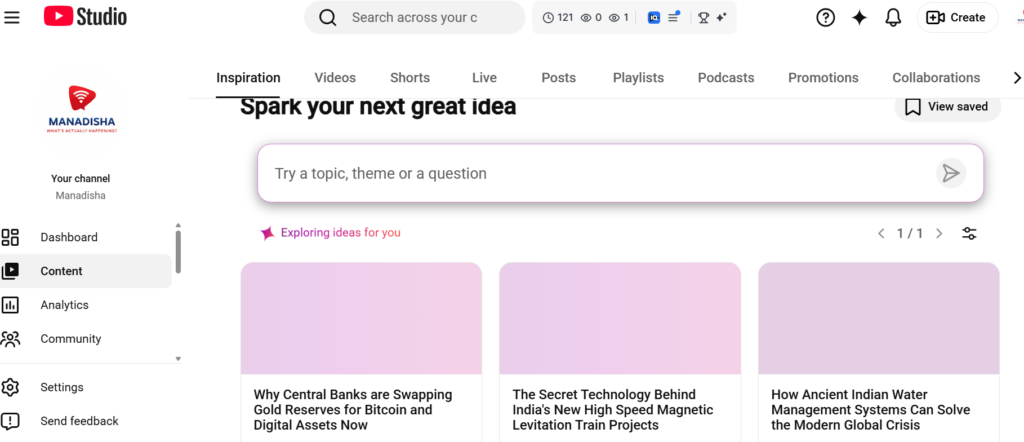1024x442 pixels.
Task: Open the Central Banks Bitcoin idea thumbnail
Action: coord(361,319)
